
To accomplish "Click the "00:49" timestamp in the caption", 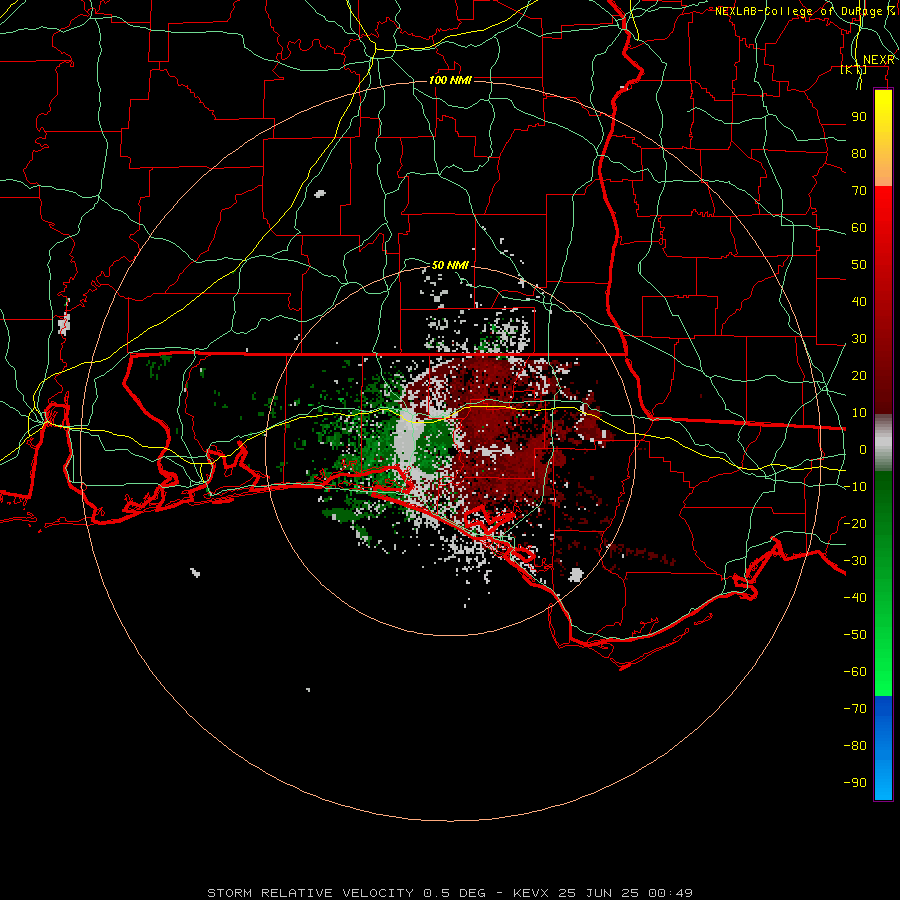I will [670, 893].
